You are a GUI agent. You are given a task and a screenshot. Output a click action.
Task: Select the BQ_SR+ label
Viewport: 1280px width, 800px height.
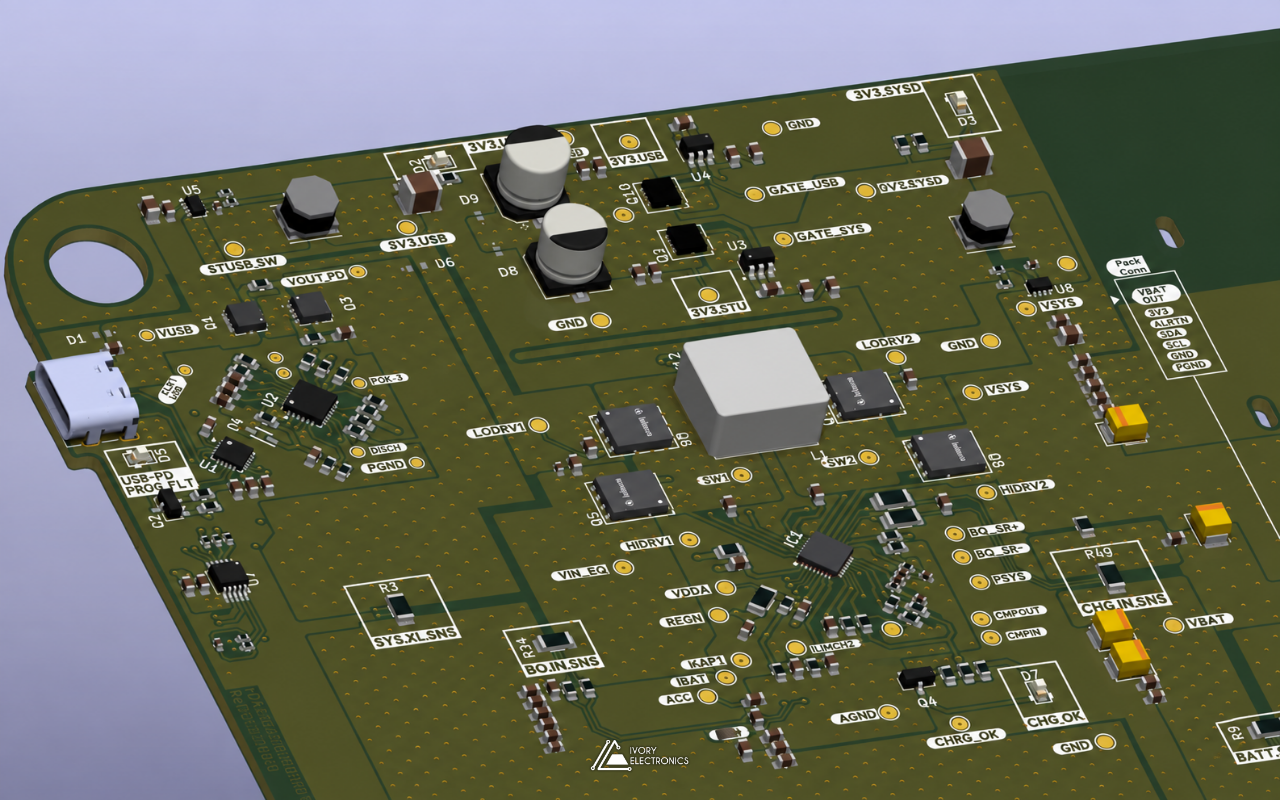[998, 531]
